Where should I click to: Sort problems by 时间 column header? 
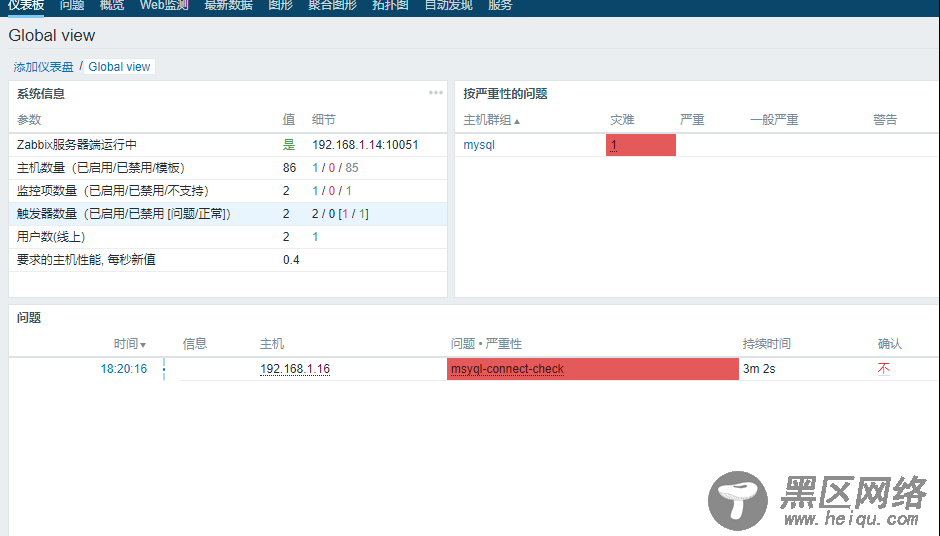[130, 344]
